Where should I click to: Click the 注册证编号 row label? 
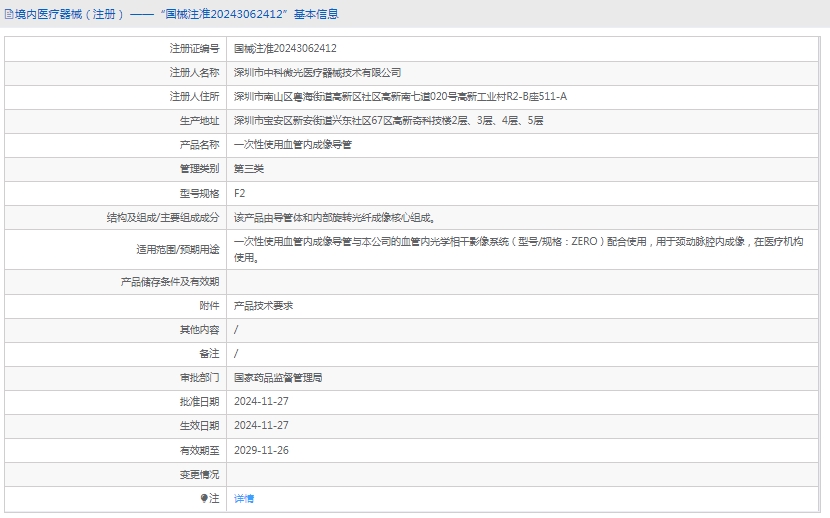pos(194,48)
